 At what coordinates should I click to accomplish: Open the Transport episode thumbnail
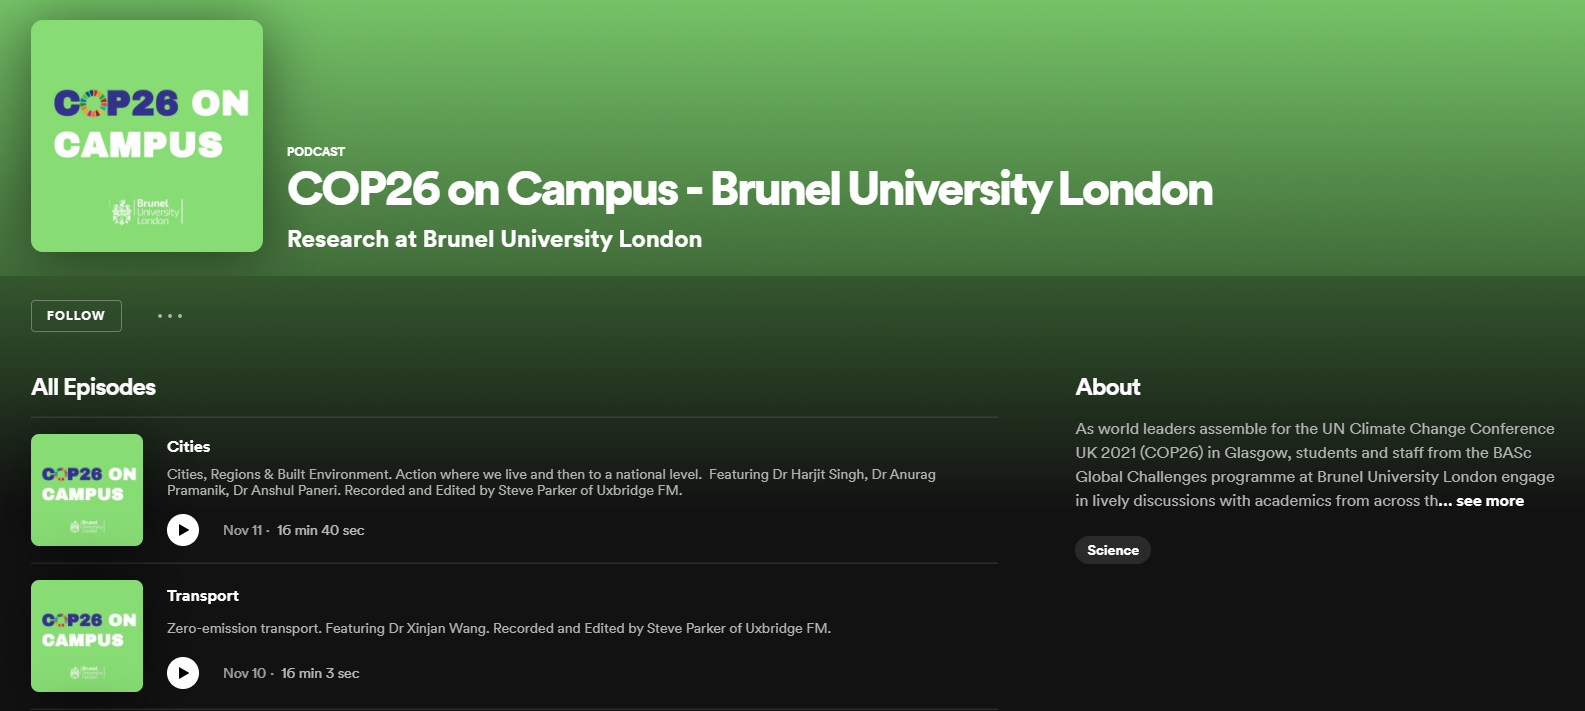(x=87, y=636)
